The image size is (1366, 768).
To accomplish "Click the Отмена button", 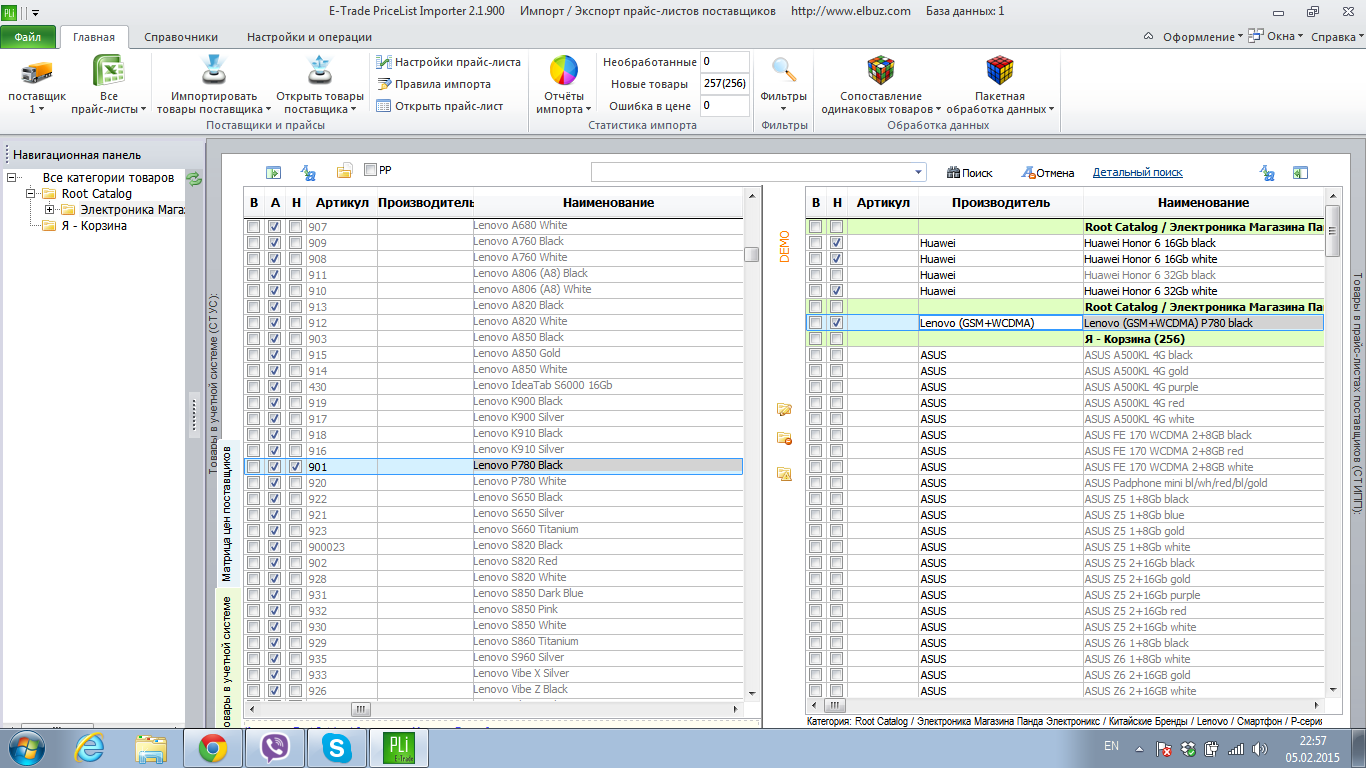I will pyautogui.click(x=1047, y=173).
